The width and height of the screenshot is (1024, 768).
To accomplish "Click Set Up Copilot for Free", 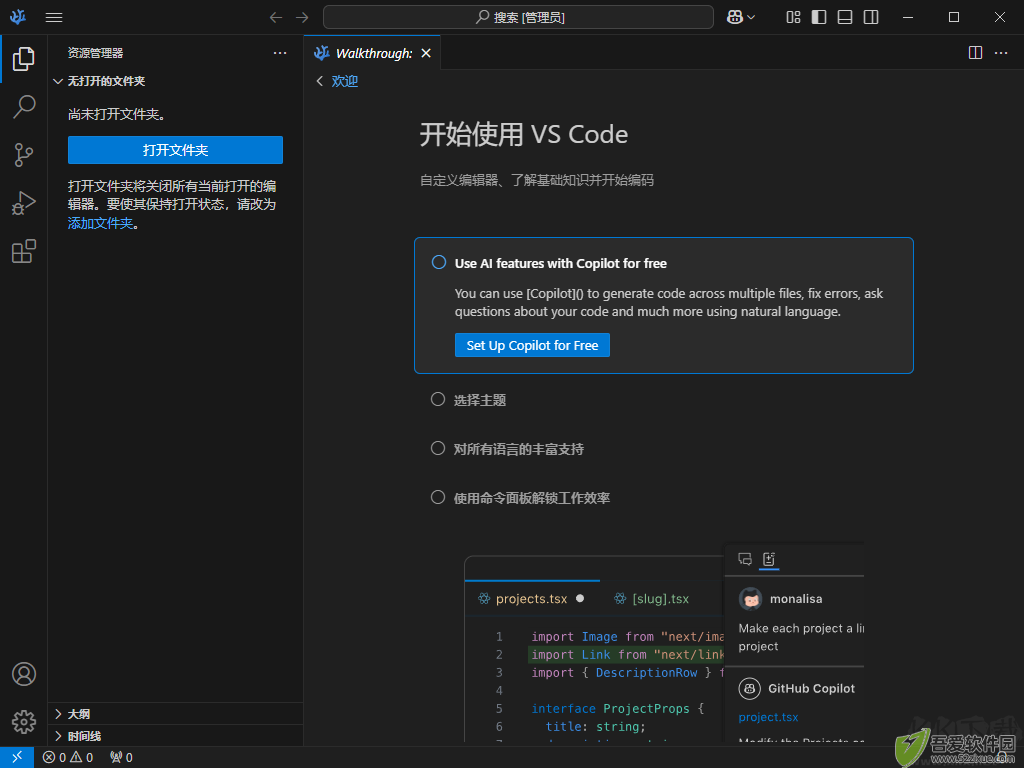I will (x=532, y=345).
